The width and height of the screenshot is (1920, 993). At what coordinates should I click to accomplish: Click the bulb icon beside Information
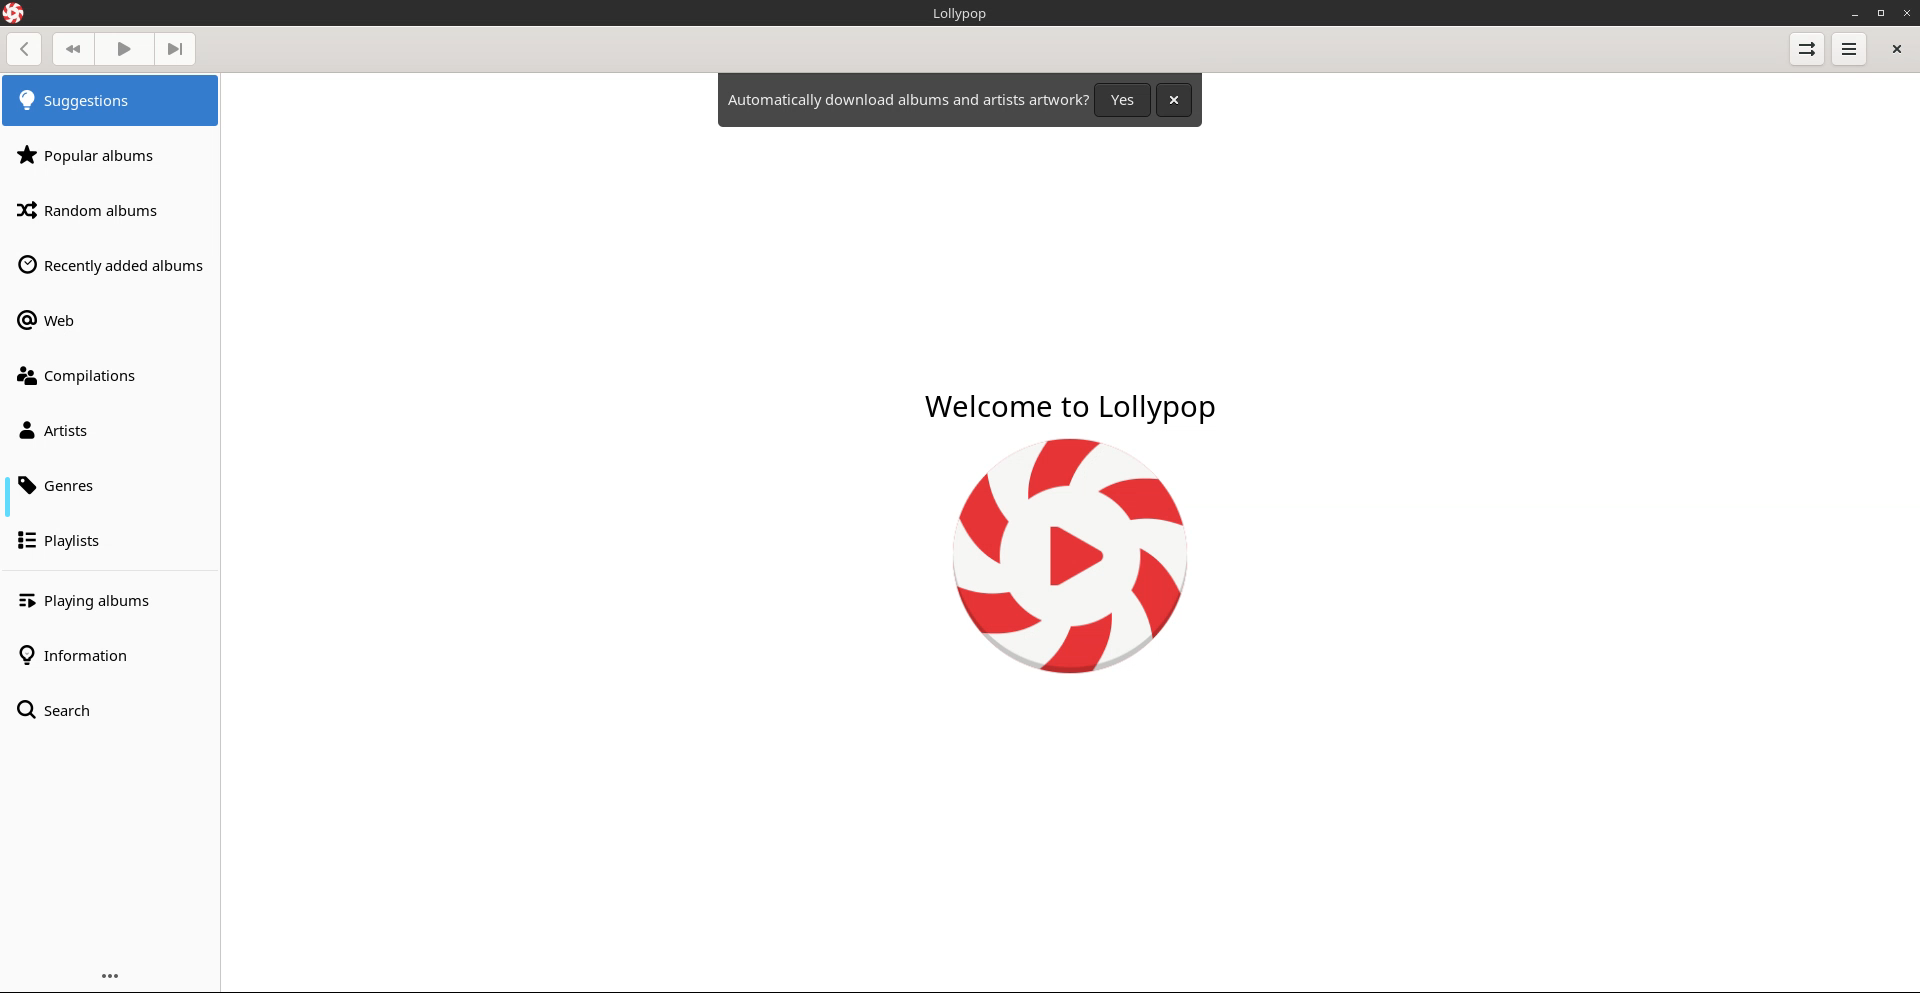pos(27,655)
